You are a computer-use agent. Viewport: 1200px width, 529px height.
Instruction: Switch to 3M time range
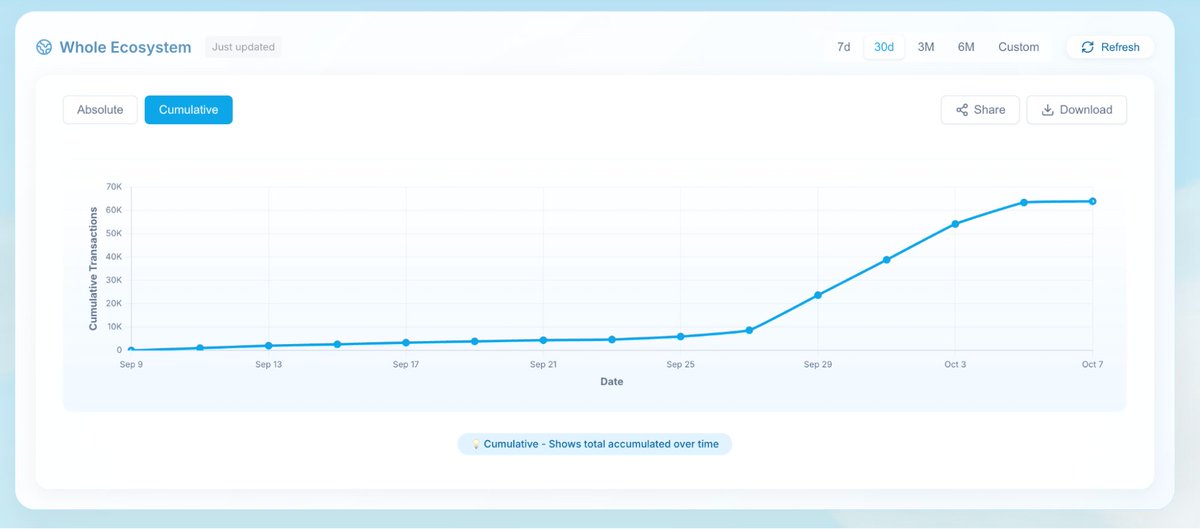tap(926, 47)
